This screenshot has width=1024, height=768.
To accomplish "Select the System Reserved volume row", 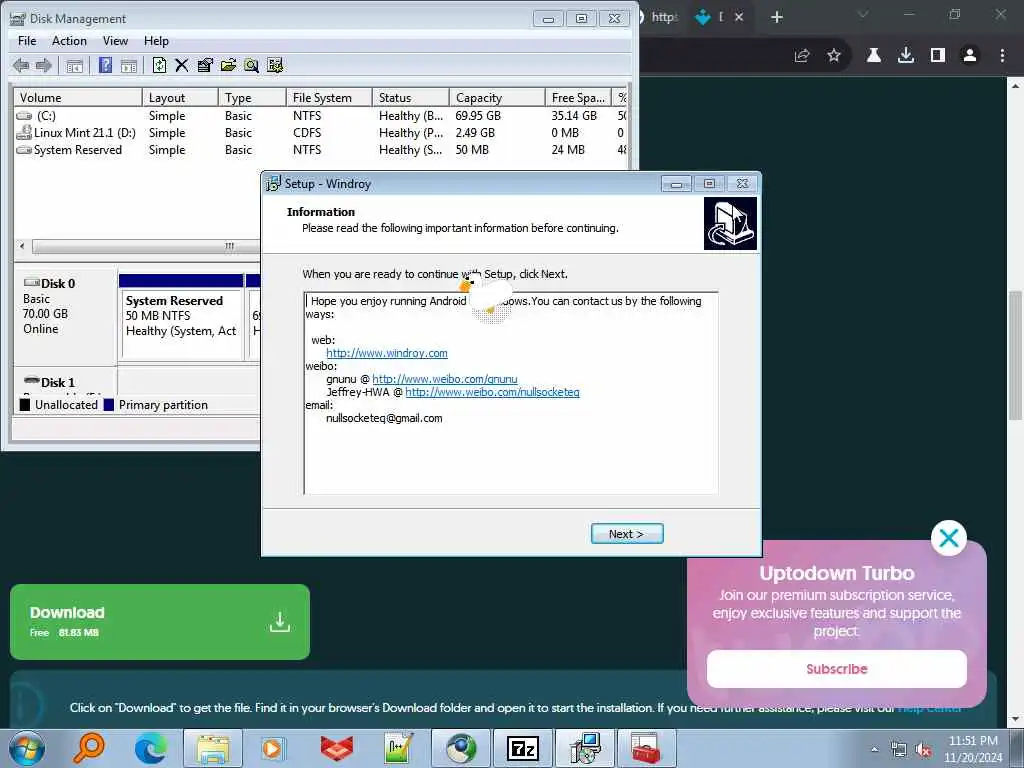I will tap(320, 150).
